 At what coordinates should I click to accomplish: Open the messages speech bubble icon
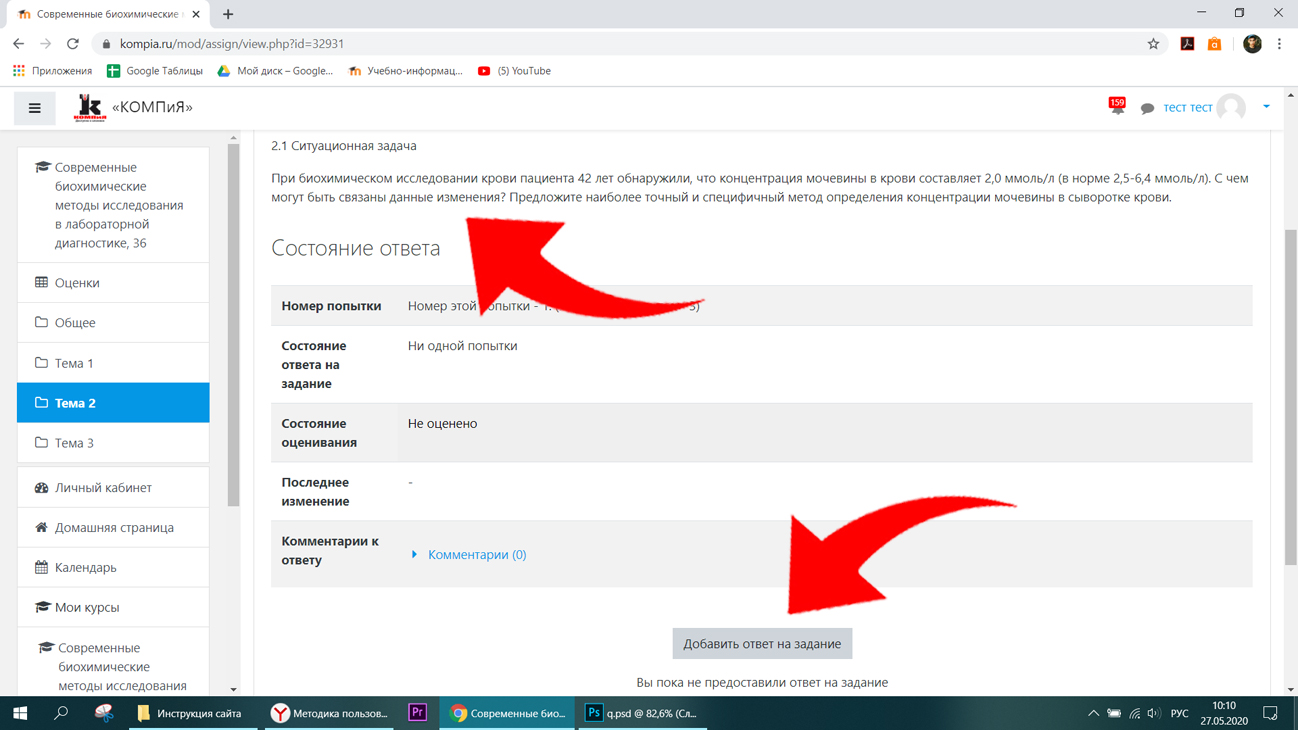[x=1147, y=108]
